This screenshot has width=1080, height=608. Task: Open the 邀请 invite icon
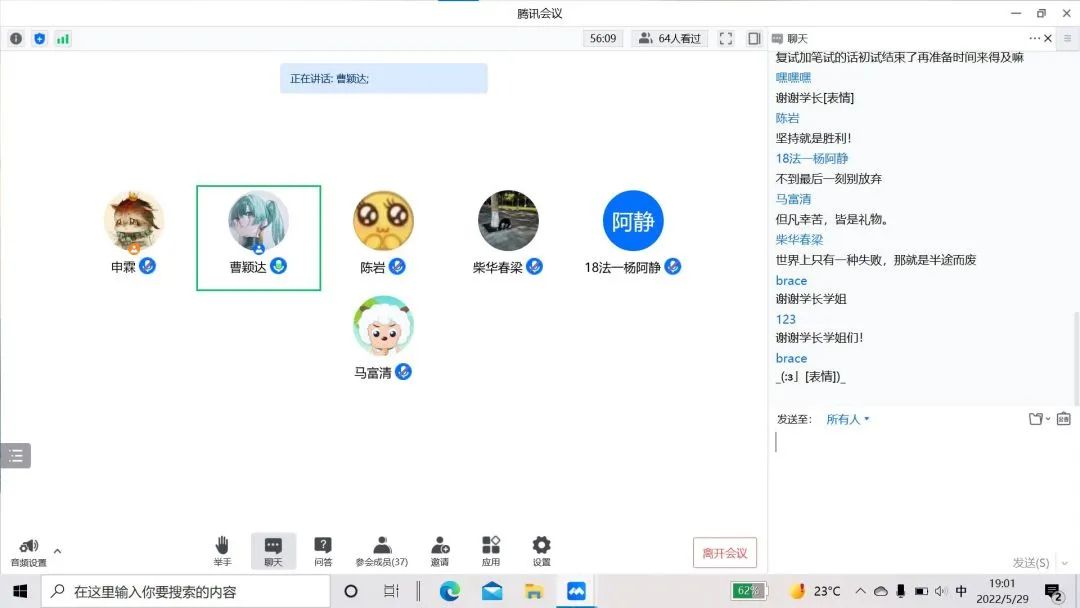point(440,550)
